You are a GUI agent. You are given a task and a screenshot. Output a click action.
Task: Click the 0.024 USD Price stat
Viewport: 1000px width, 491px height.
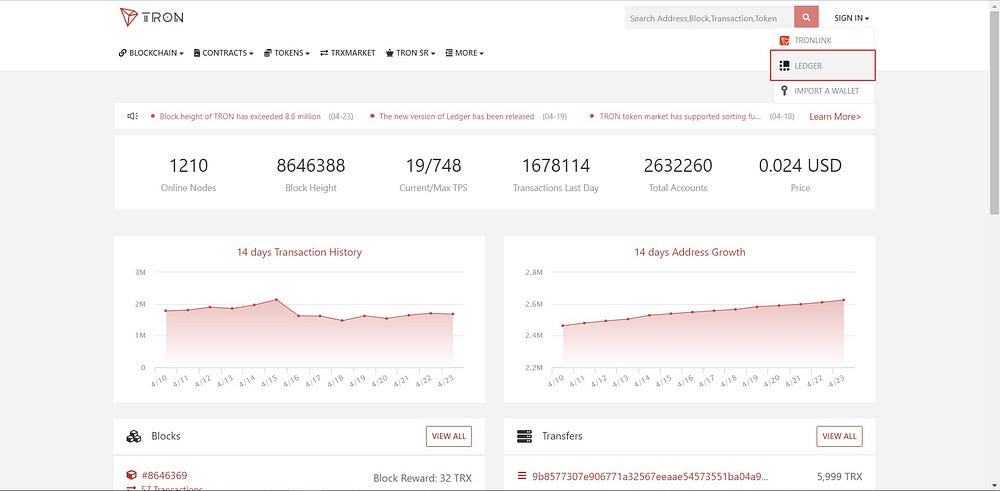800,174
